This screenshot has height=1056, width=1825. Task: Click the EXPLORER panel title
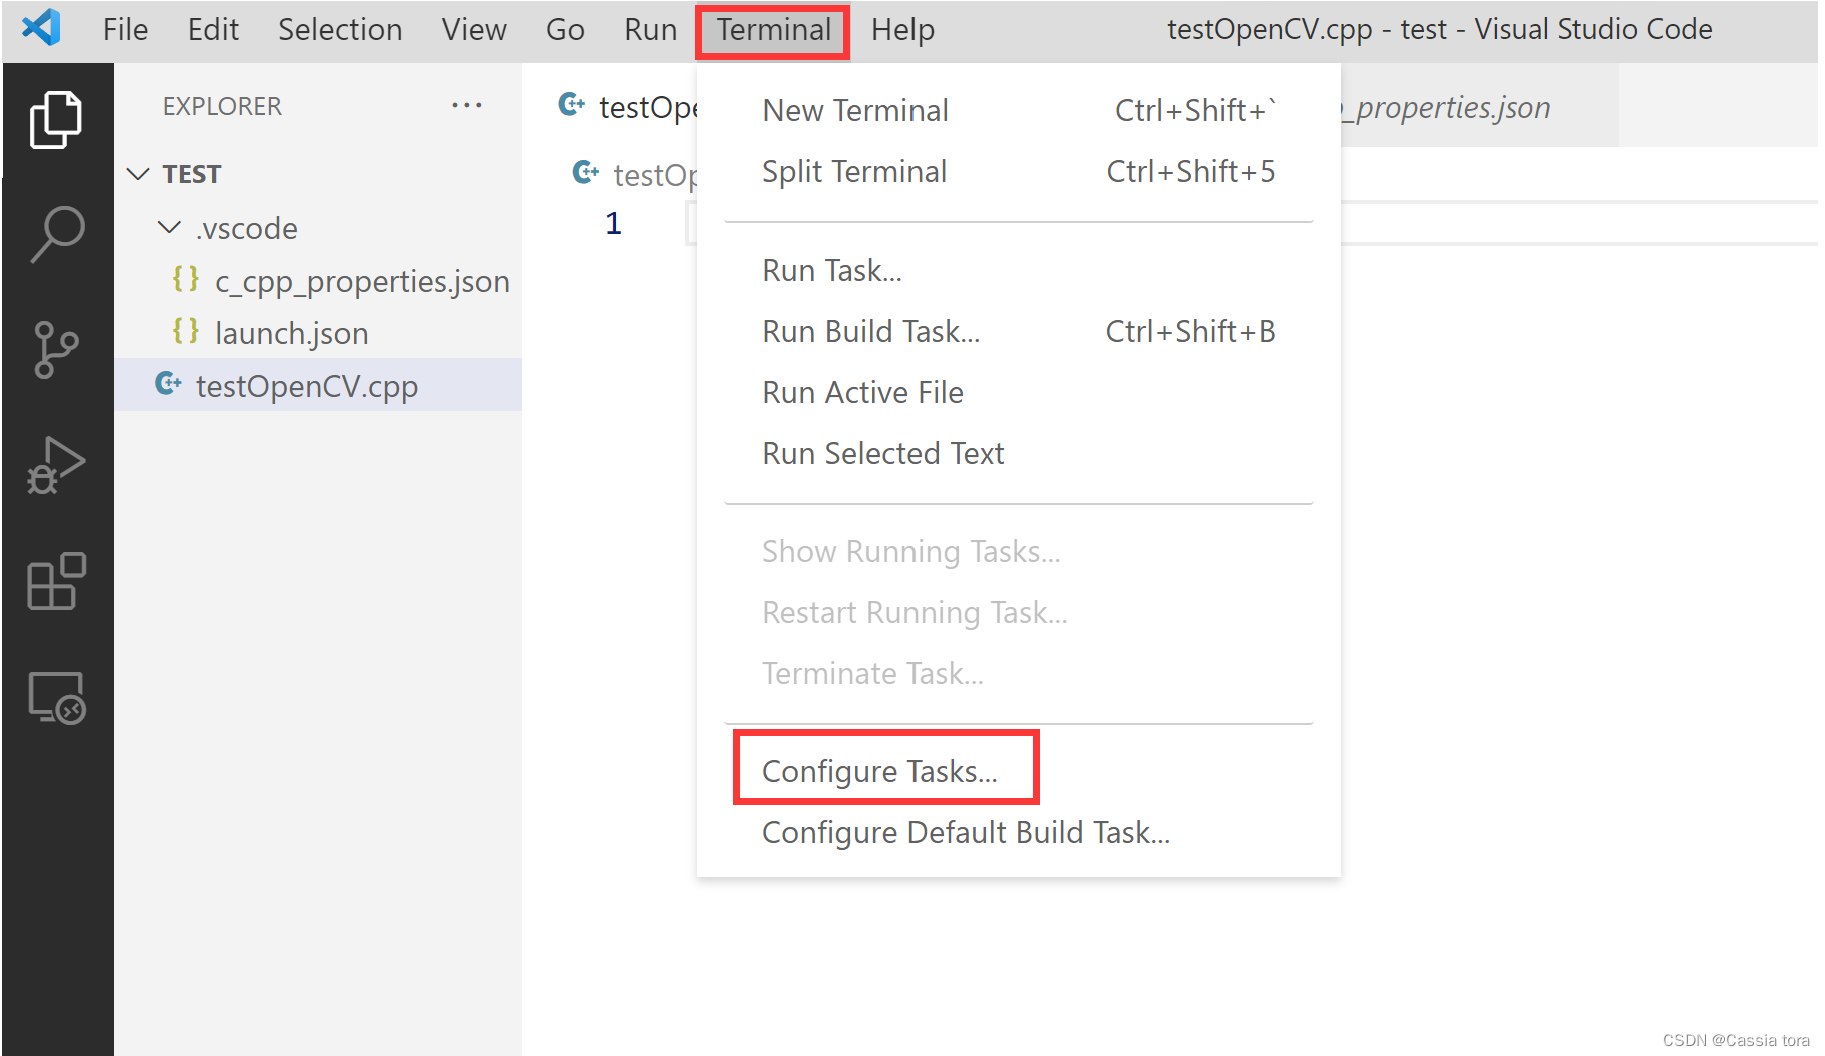point(222,106)
